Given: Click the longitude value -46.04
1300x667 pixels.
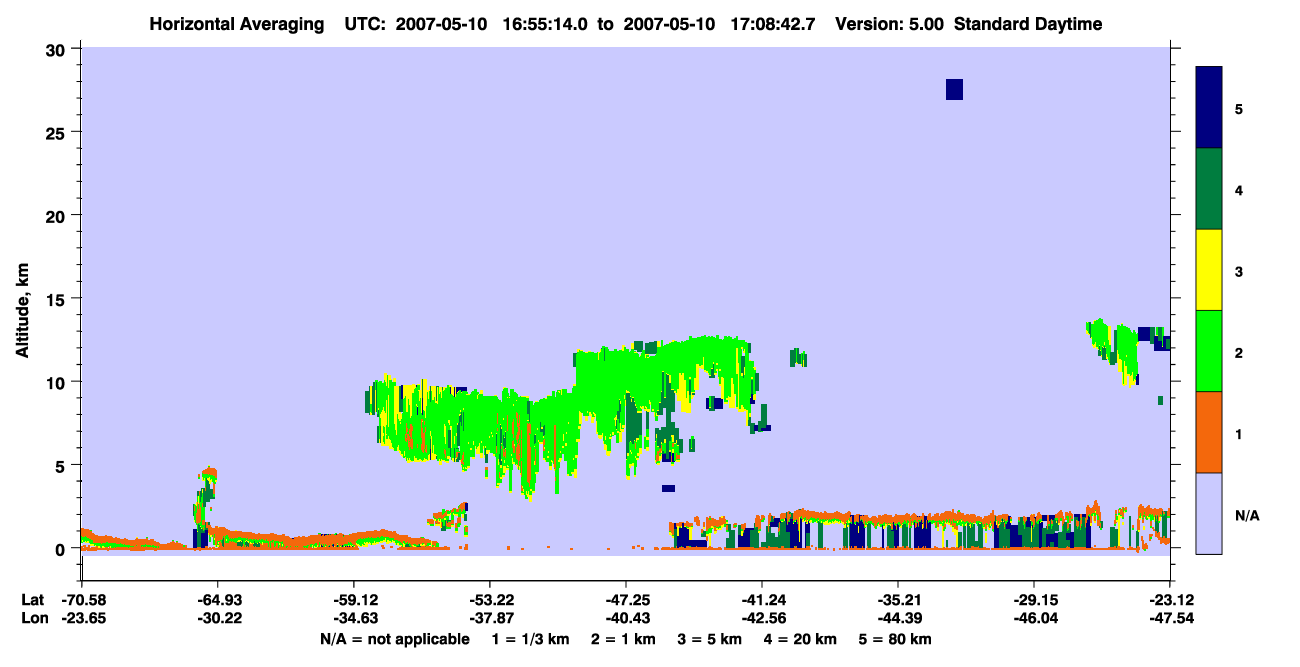Looking at the screenshot, I should coord(1034,619).
